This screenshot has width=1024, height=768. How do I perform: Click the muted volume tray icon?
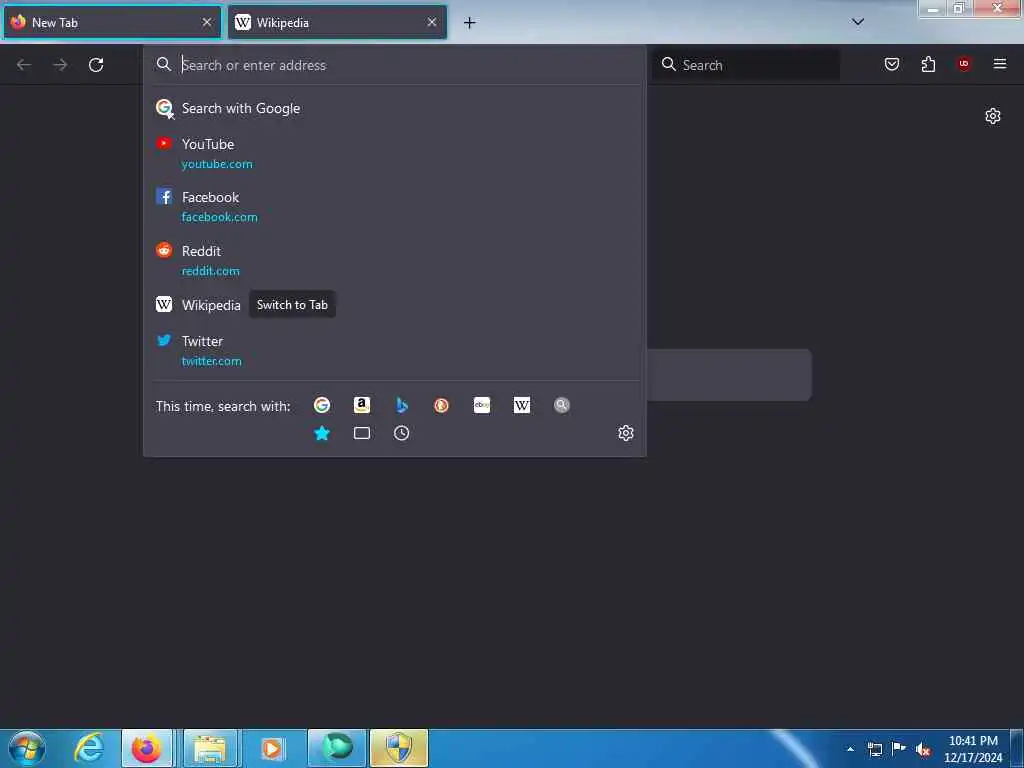click(923, 749)
